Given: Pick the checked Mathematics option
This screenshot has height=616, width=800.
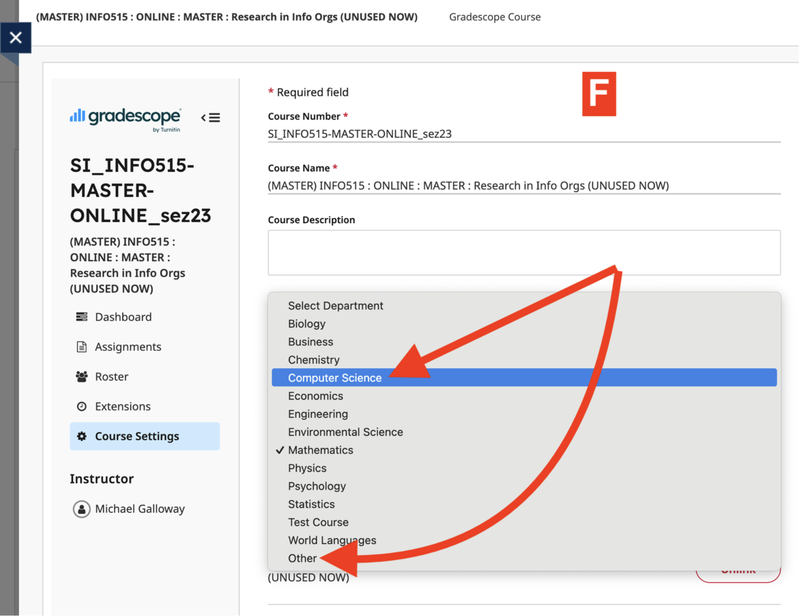Looking at the screenshot, I should pos(320,450).
